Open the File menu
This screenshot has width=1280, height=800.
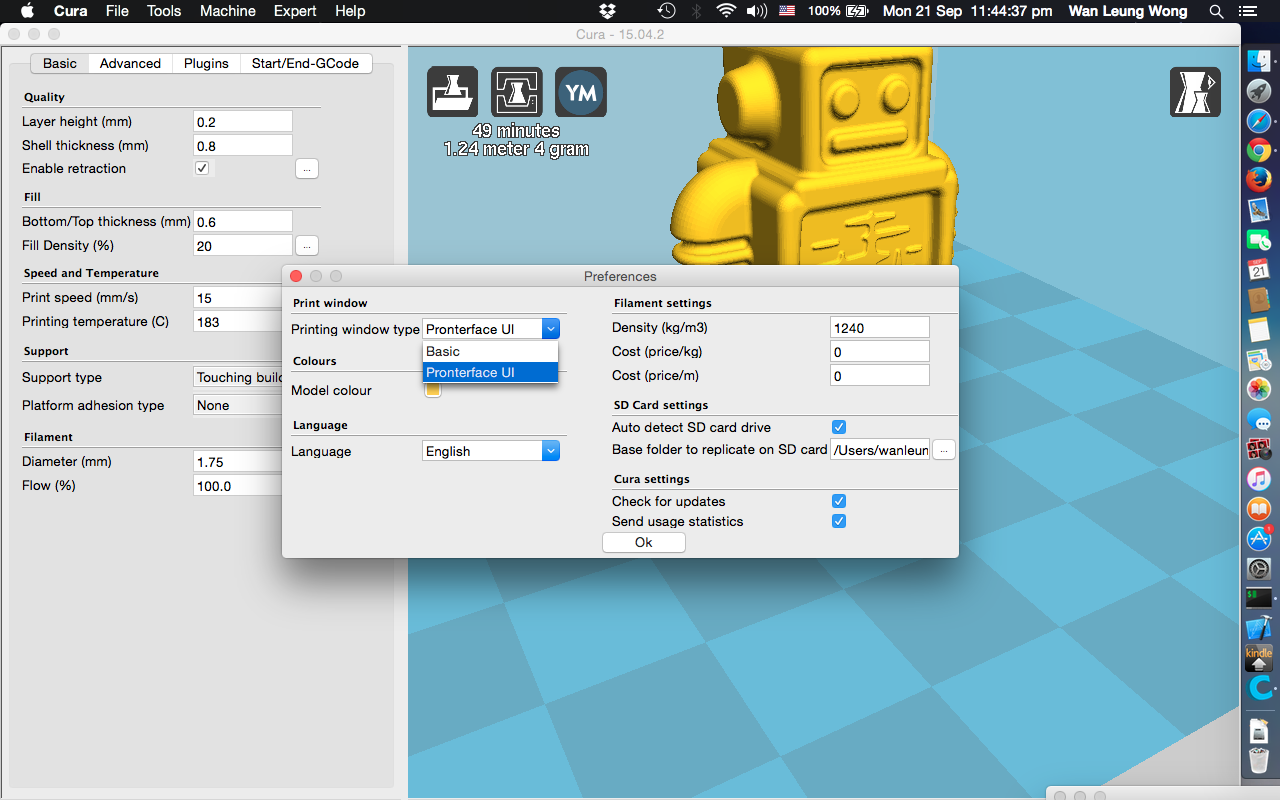tap(117, 11)
